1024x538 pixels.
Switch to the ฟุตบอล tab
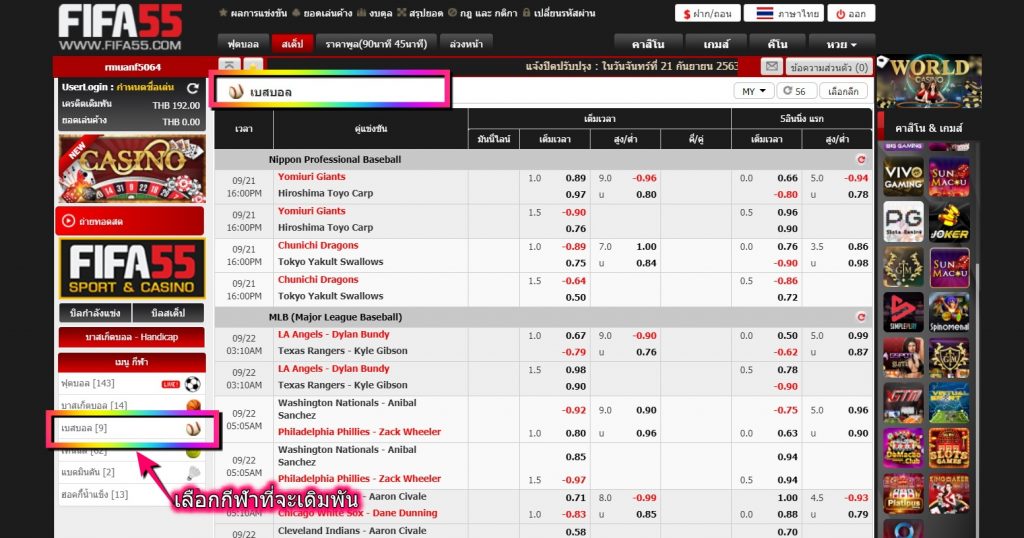click(x=242, y=44)
